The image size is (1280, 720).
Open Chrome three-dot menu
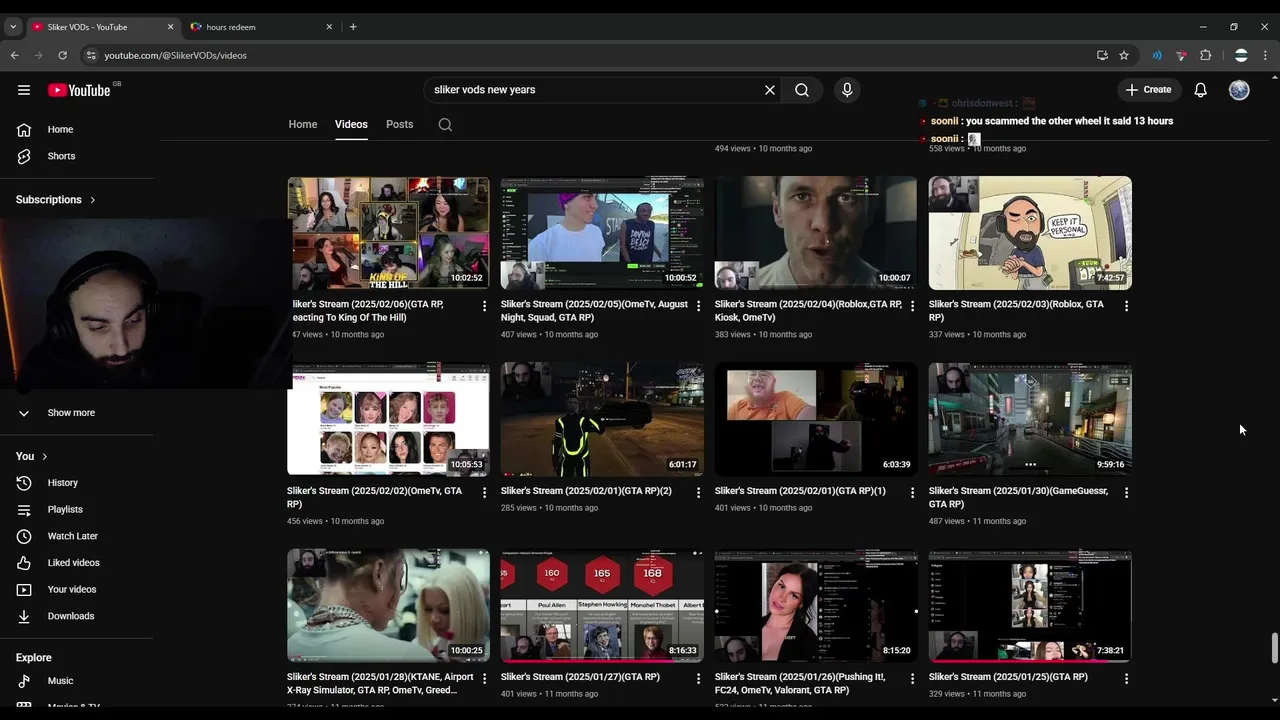[x=1266, y=55]
